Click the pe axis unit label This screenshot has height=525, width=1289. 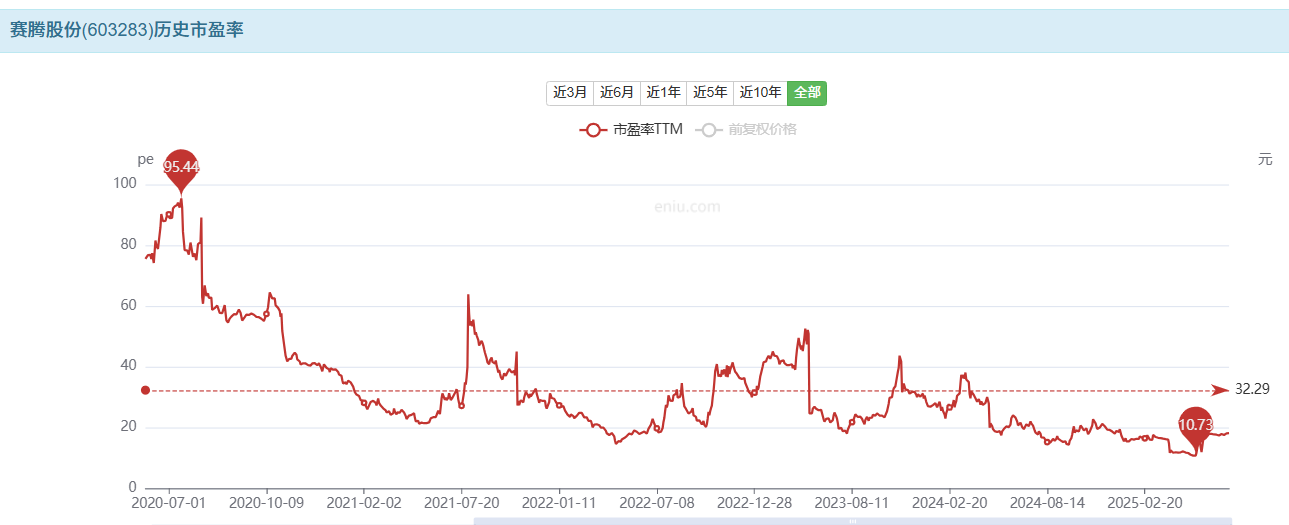click(145, 159)
